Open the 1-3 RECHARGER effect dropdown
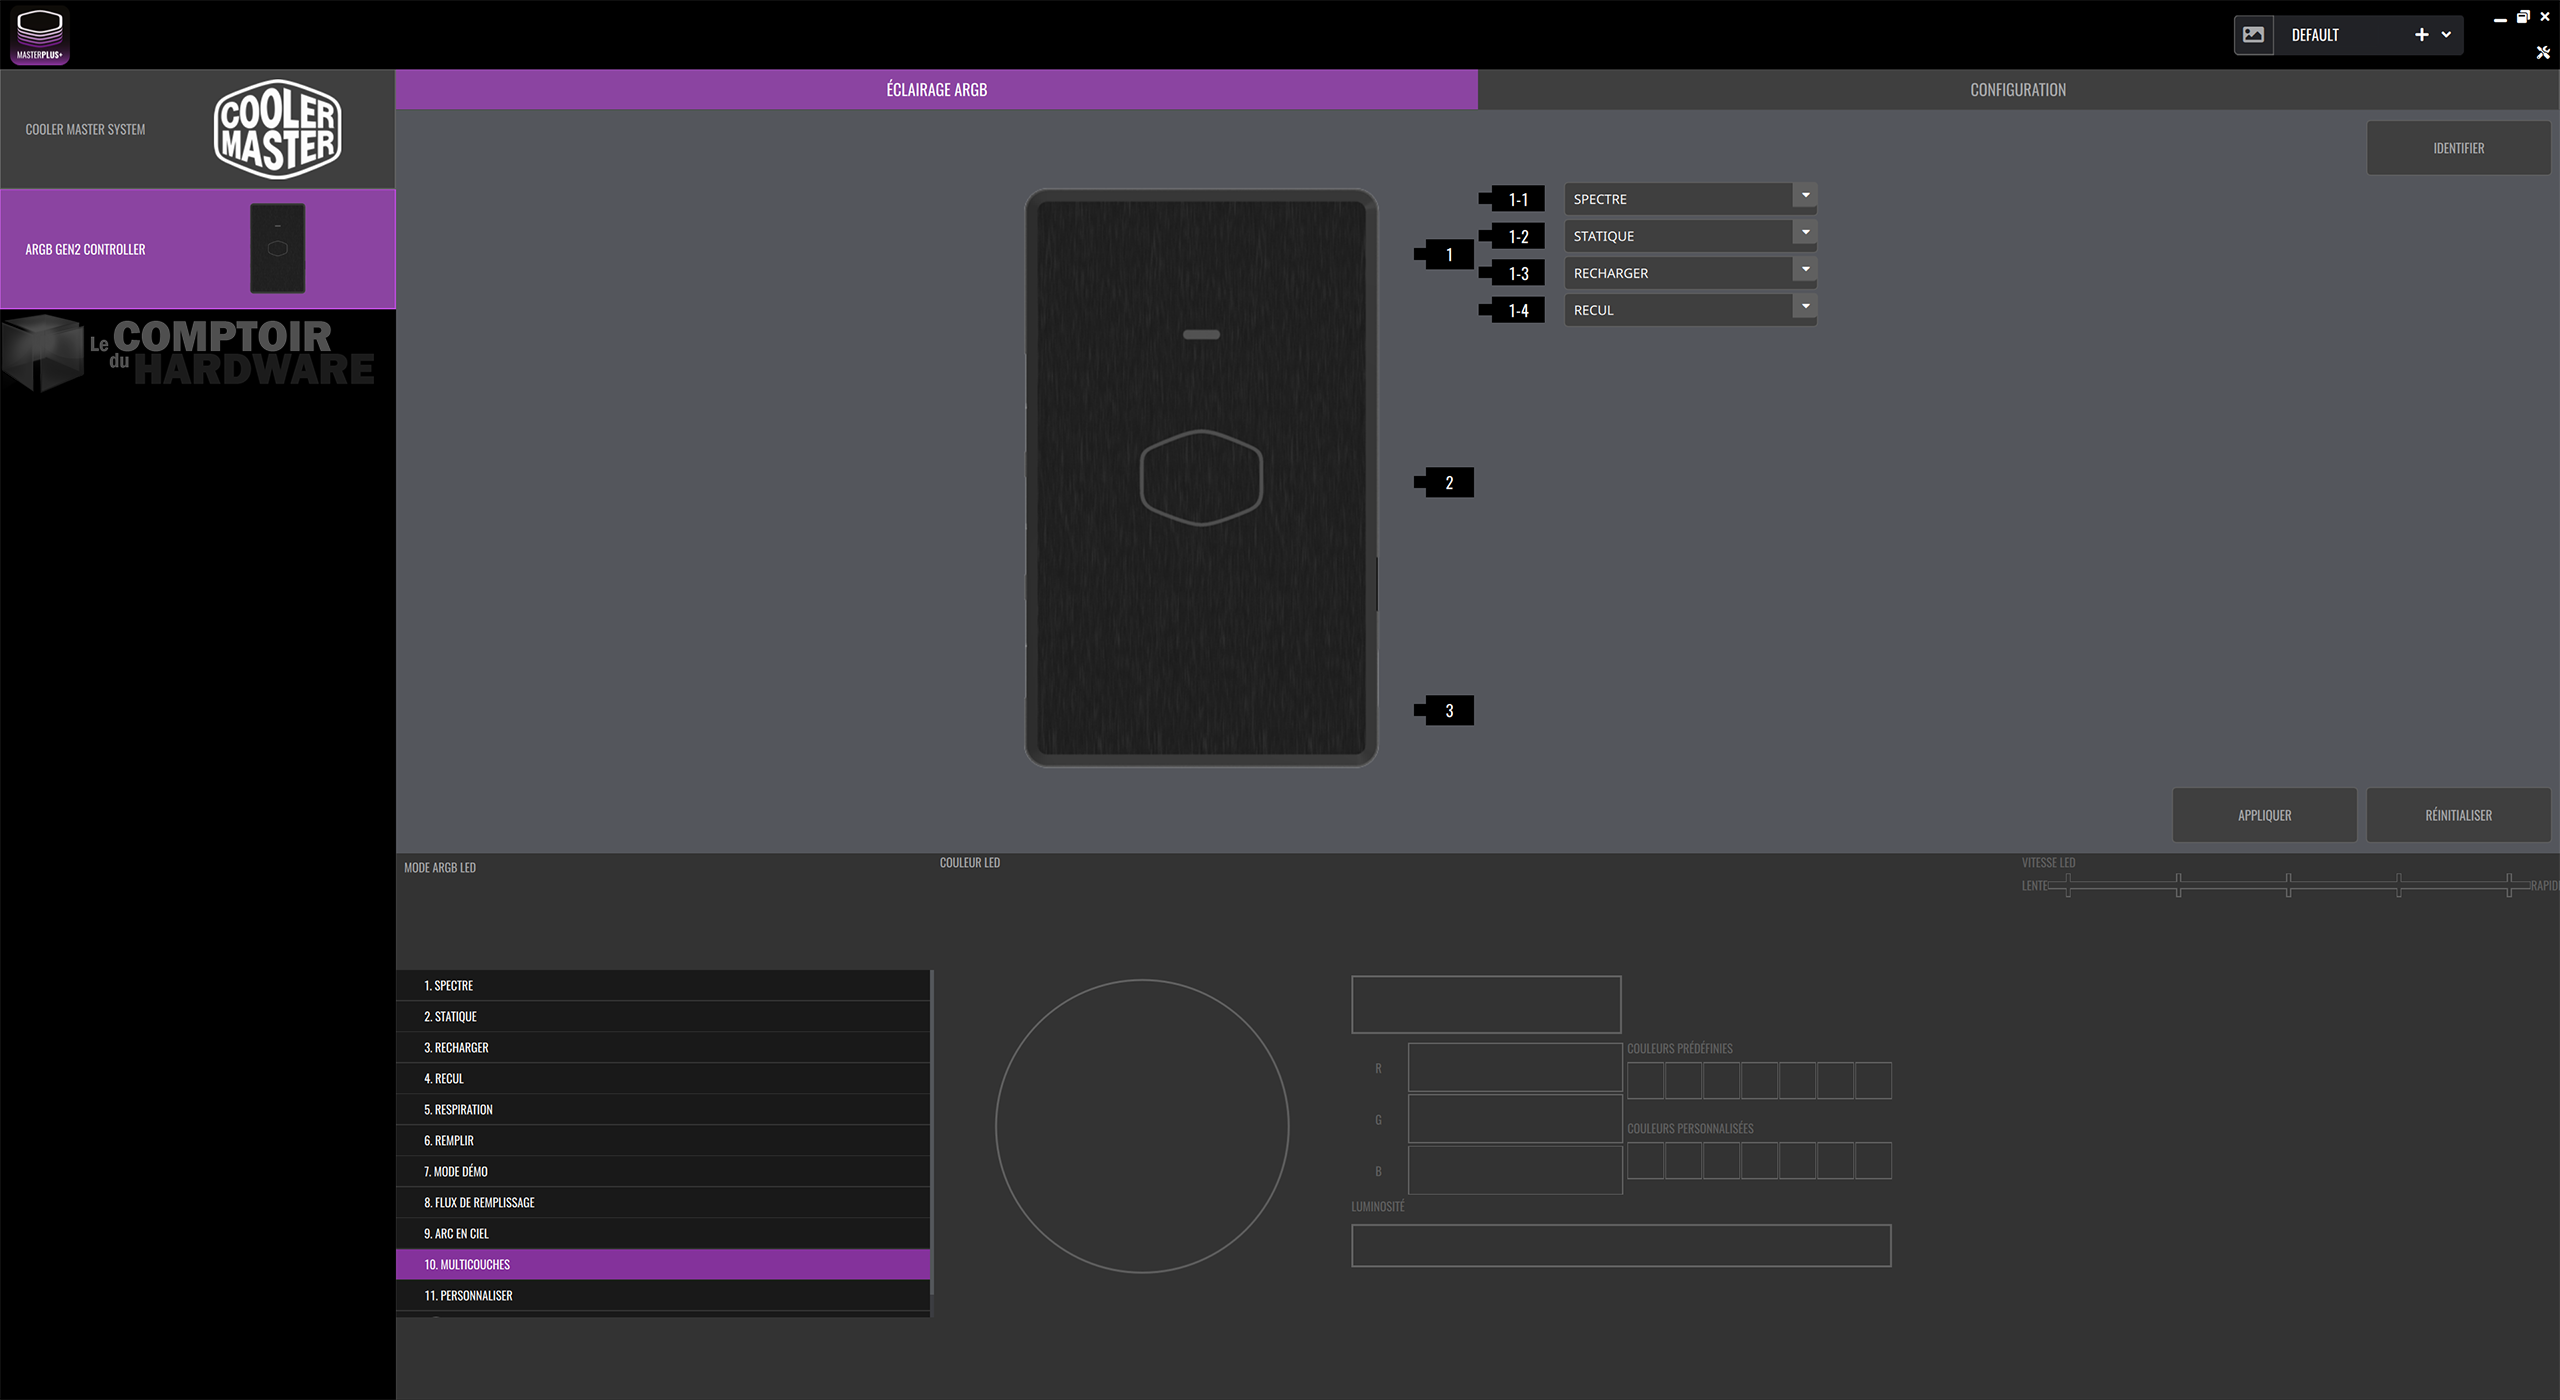Viewport: 2560px width, 1400px height. [1804, 271]
